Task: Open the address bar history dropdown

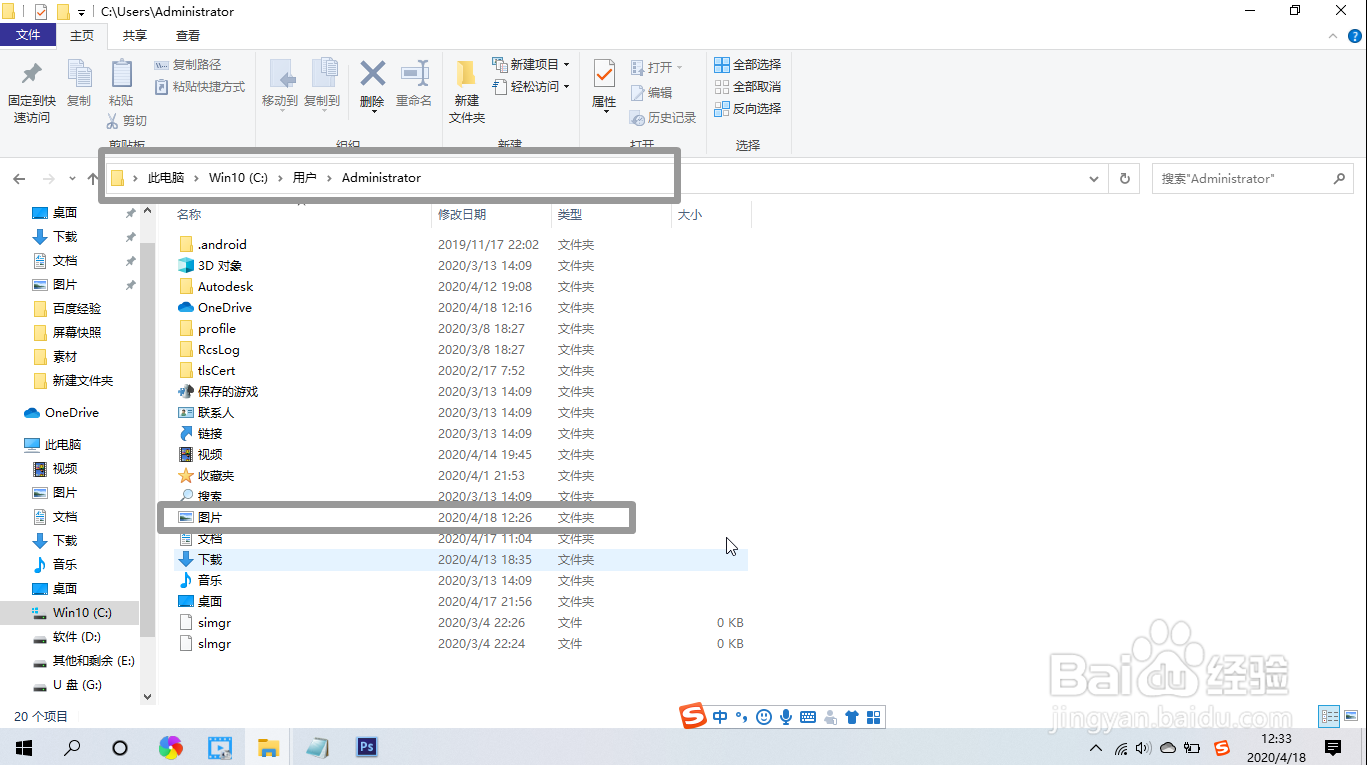Action: (x=1093, y=179)
